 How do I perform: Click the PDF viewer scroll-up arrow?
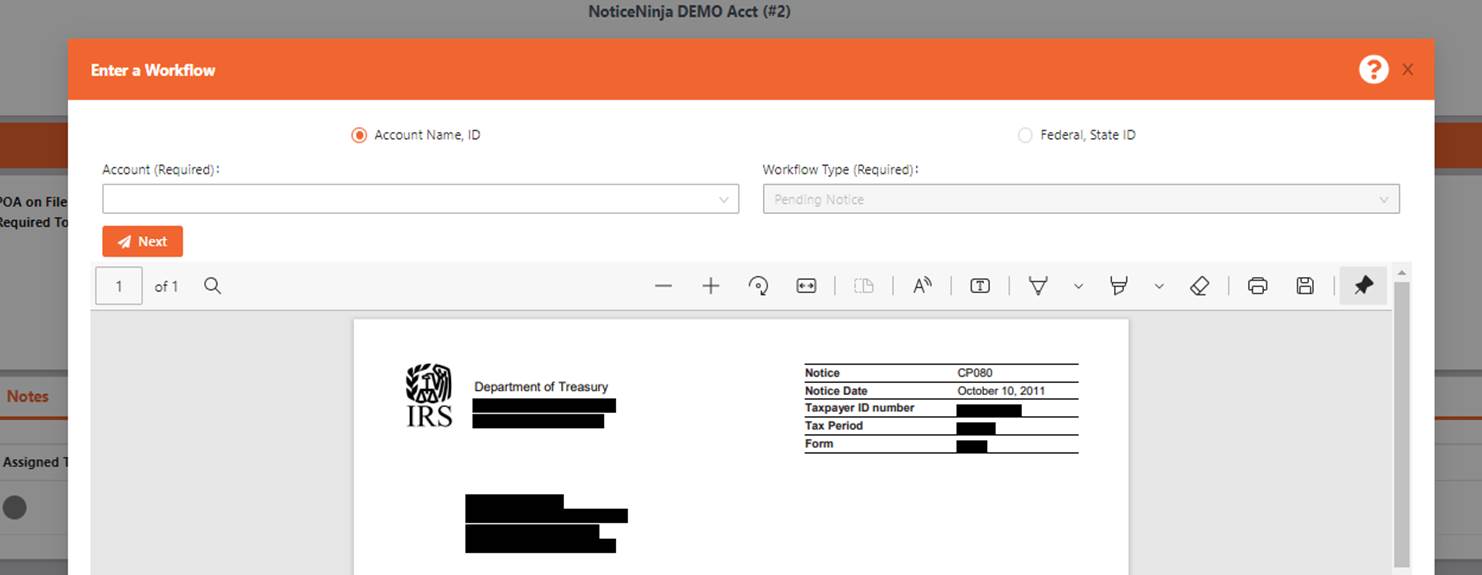click(1401, 273)
